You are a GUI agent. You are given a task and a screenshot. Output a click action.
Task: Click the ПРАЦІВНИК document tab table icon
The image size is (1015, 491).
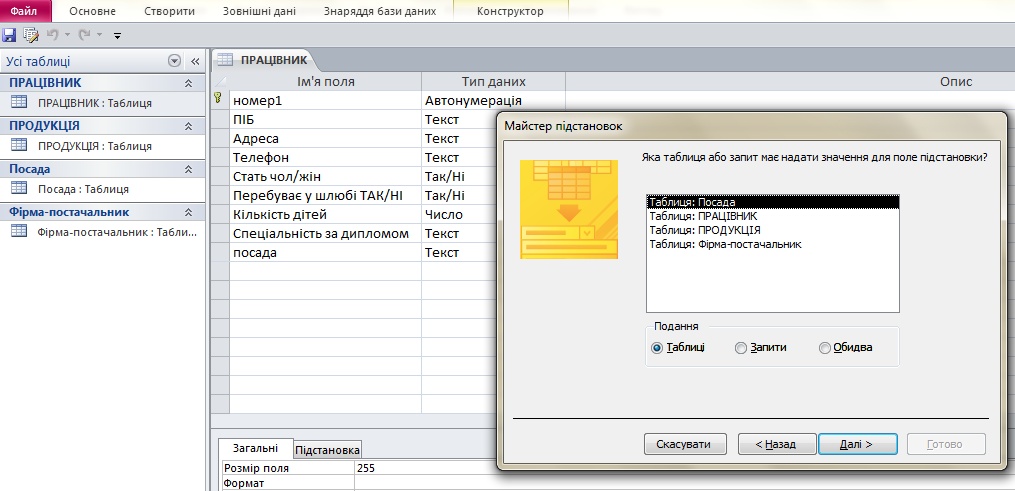coord(225,60)
